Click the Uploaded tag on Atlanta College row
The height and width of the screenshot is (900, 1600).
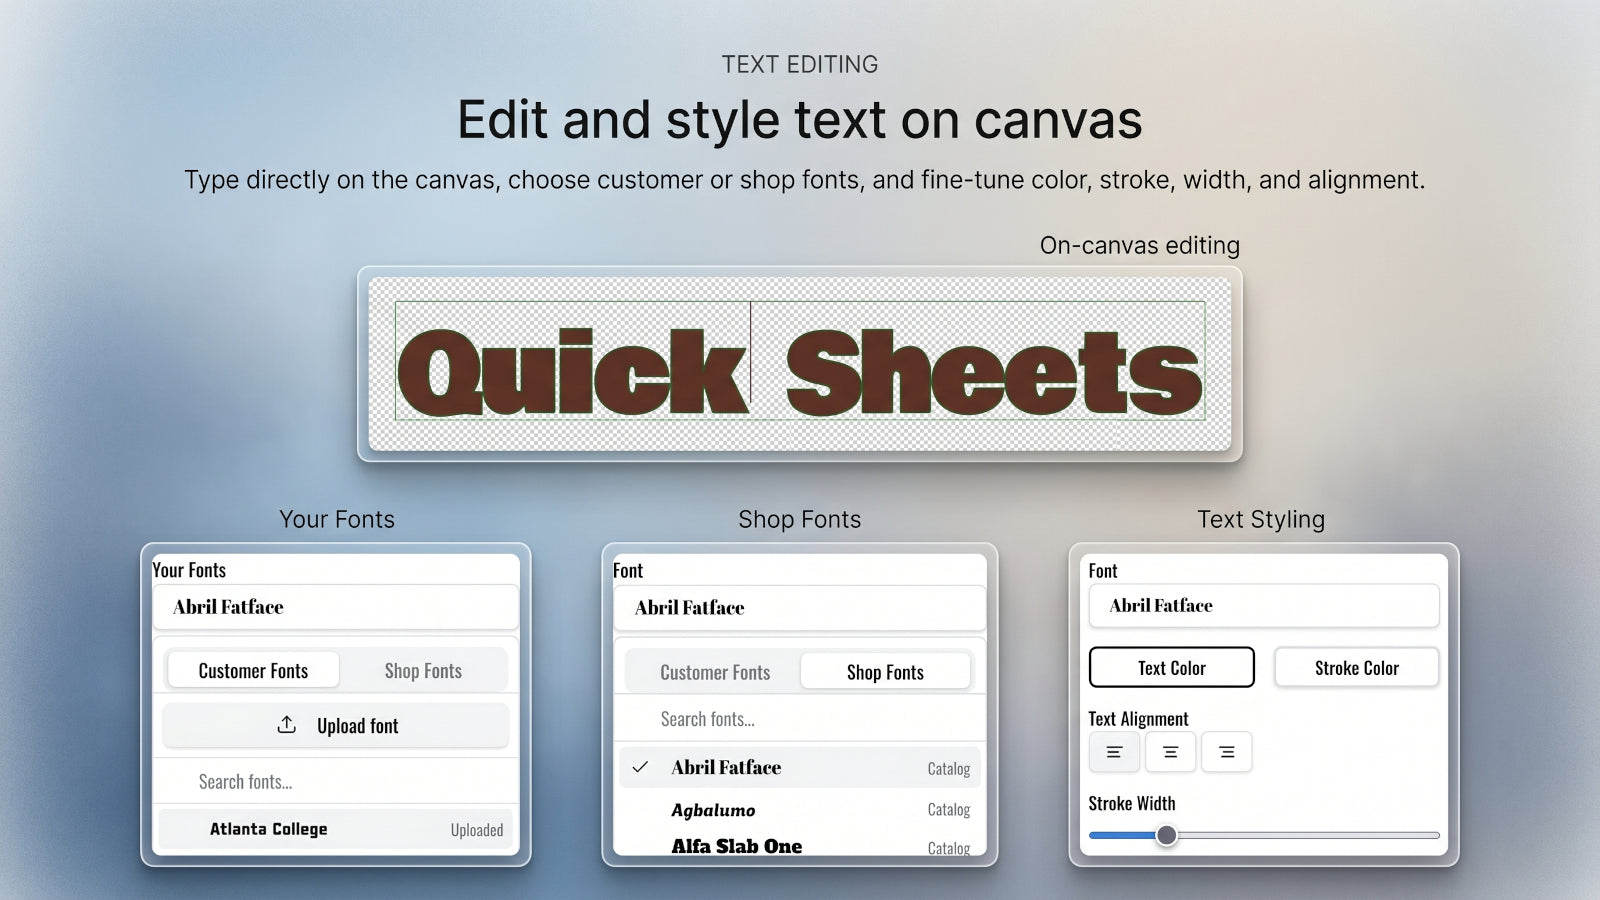pyautogui.click(x=476, y=830)
